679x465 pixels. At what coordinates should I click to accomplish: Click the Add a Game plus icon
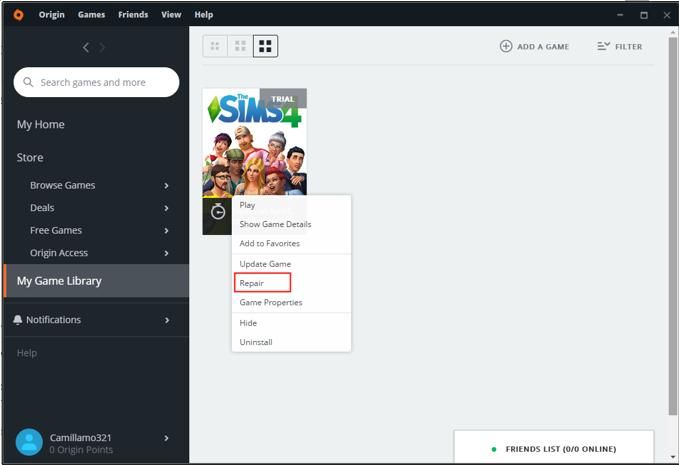(506, 46)
